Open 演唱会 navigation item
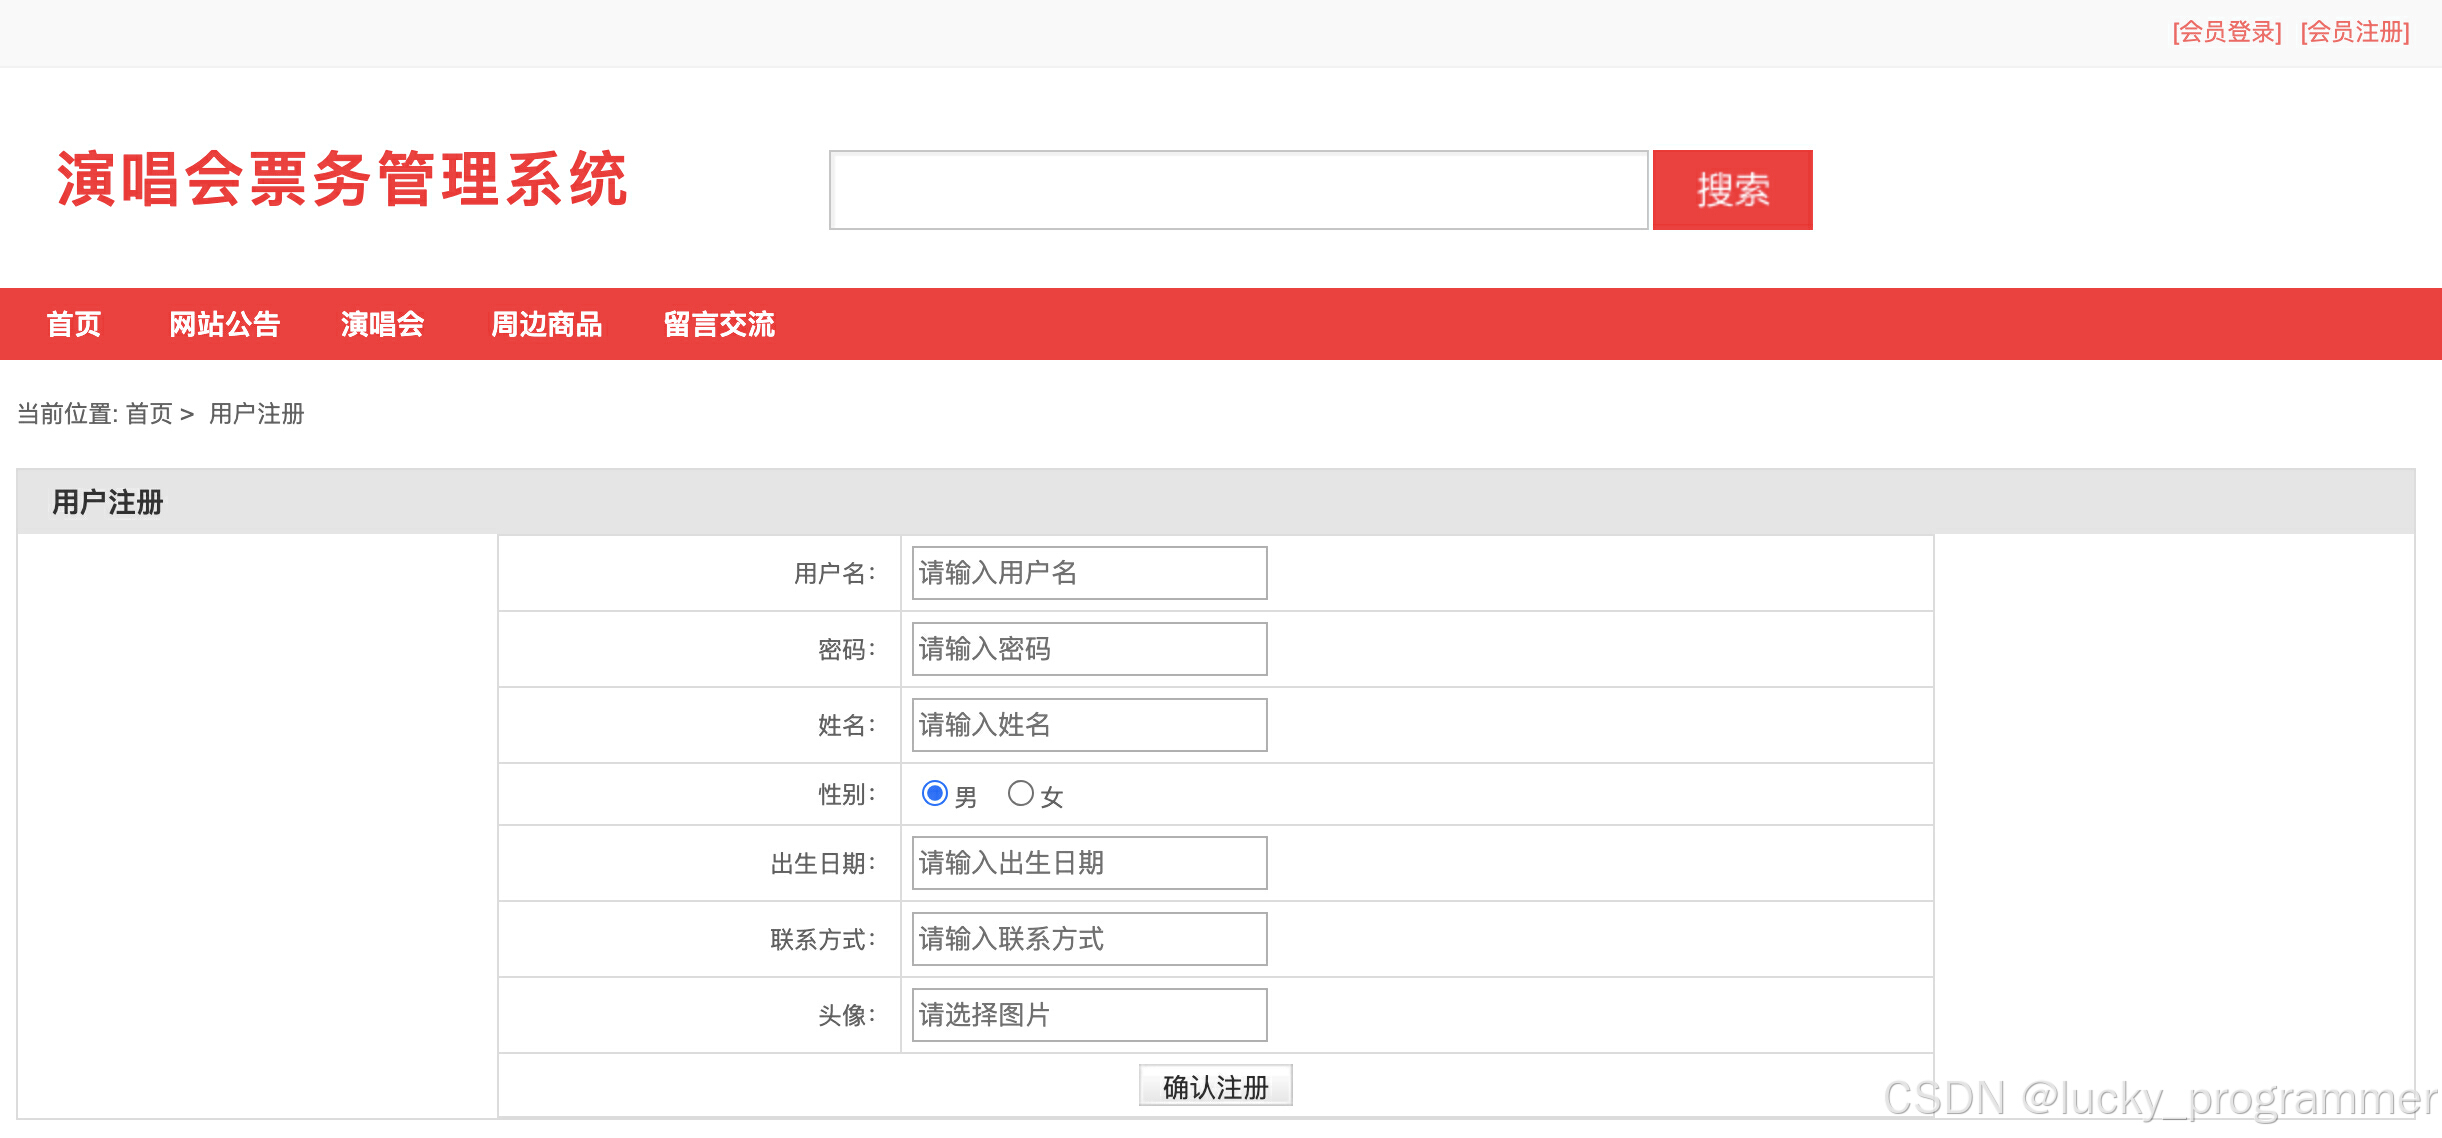 [x=382, y=324]
